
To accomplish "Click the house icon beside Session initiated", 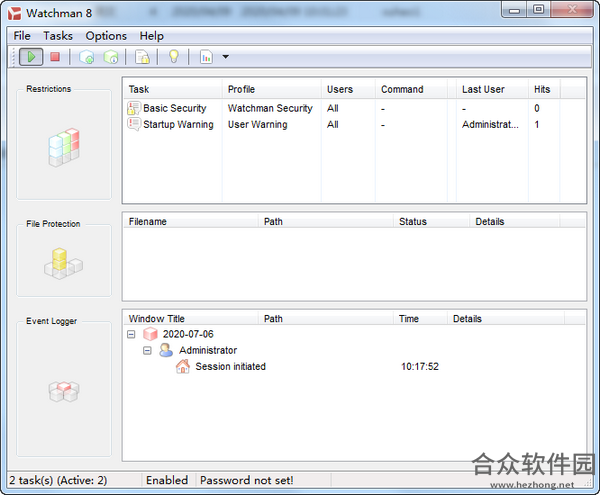I will pyautogui.click(x=183, y=366).
